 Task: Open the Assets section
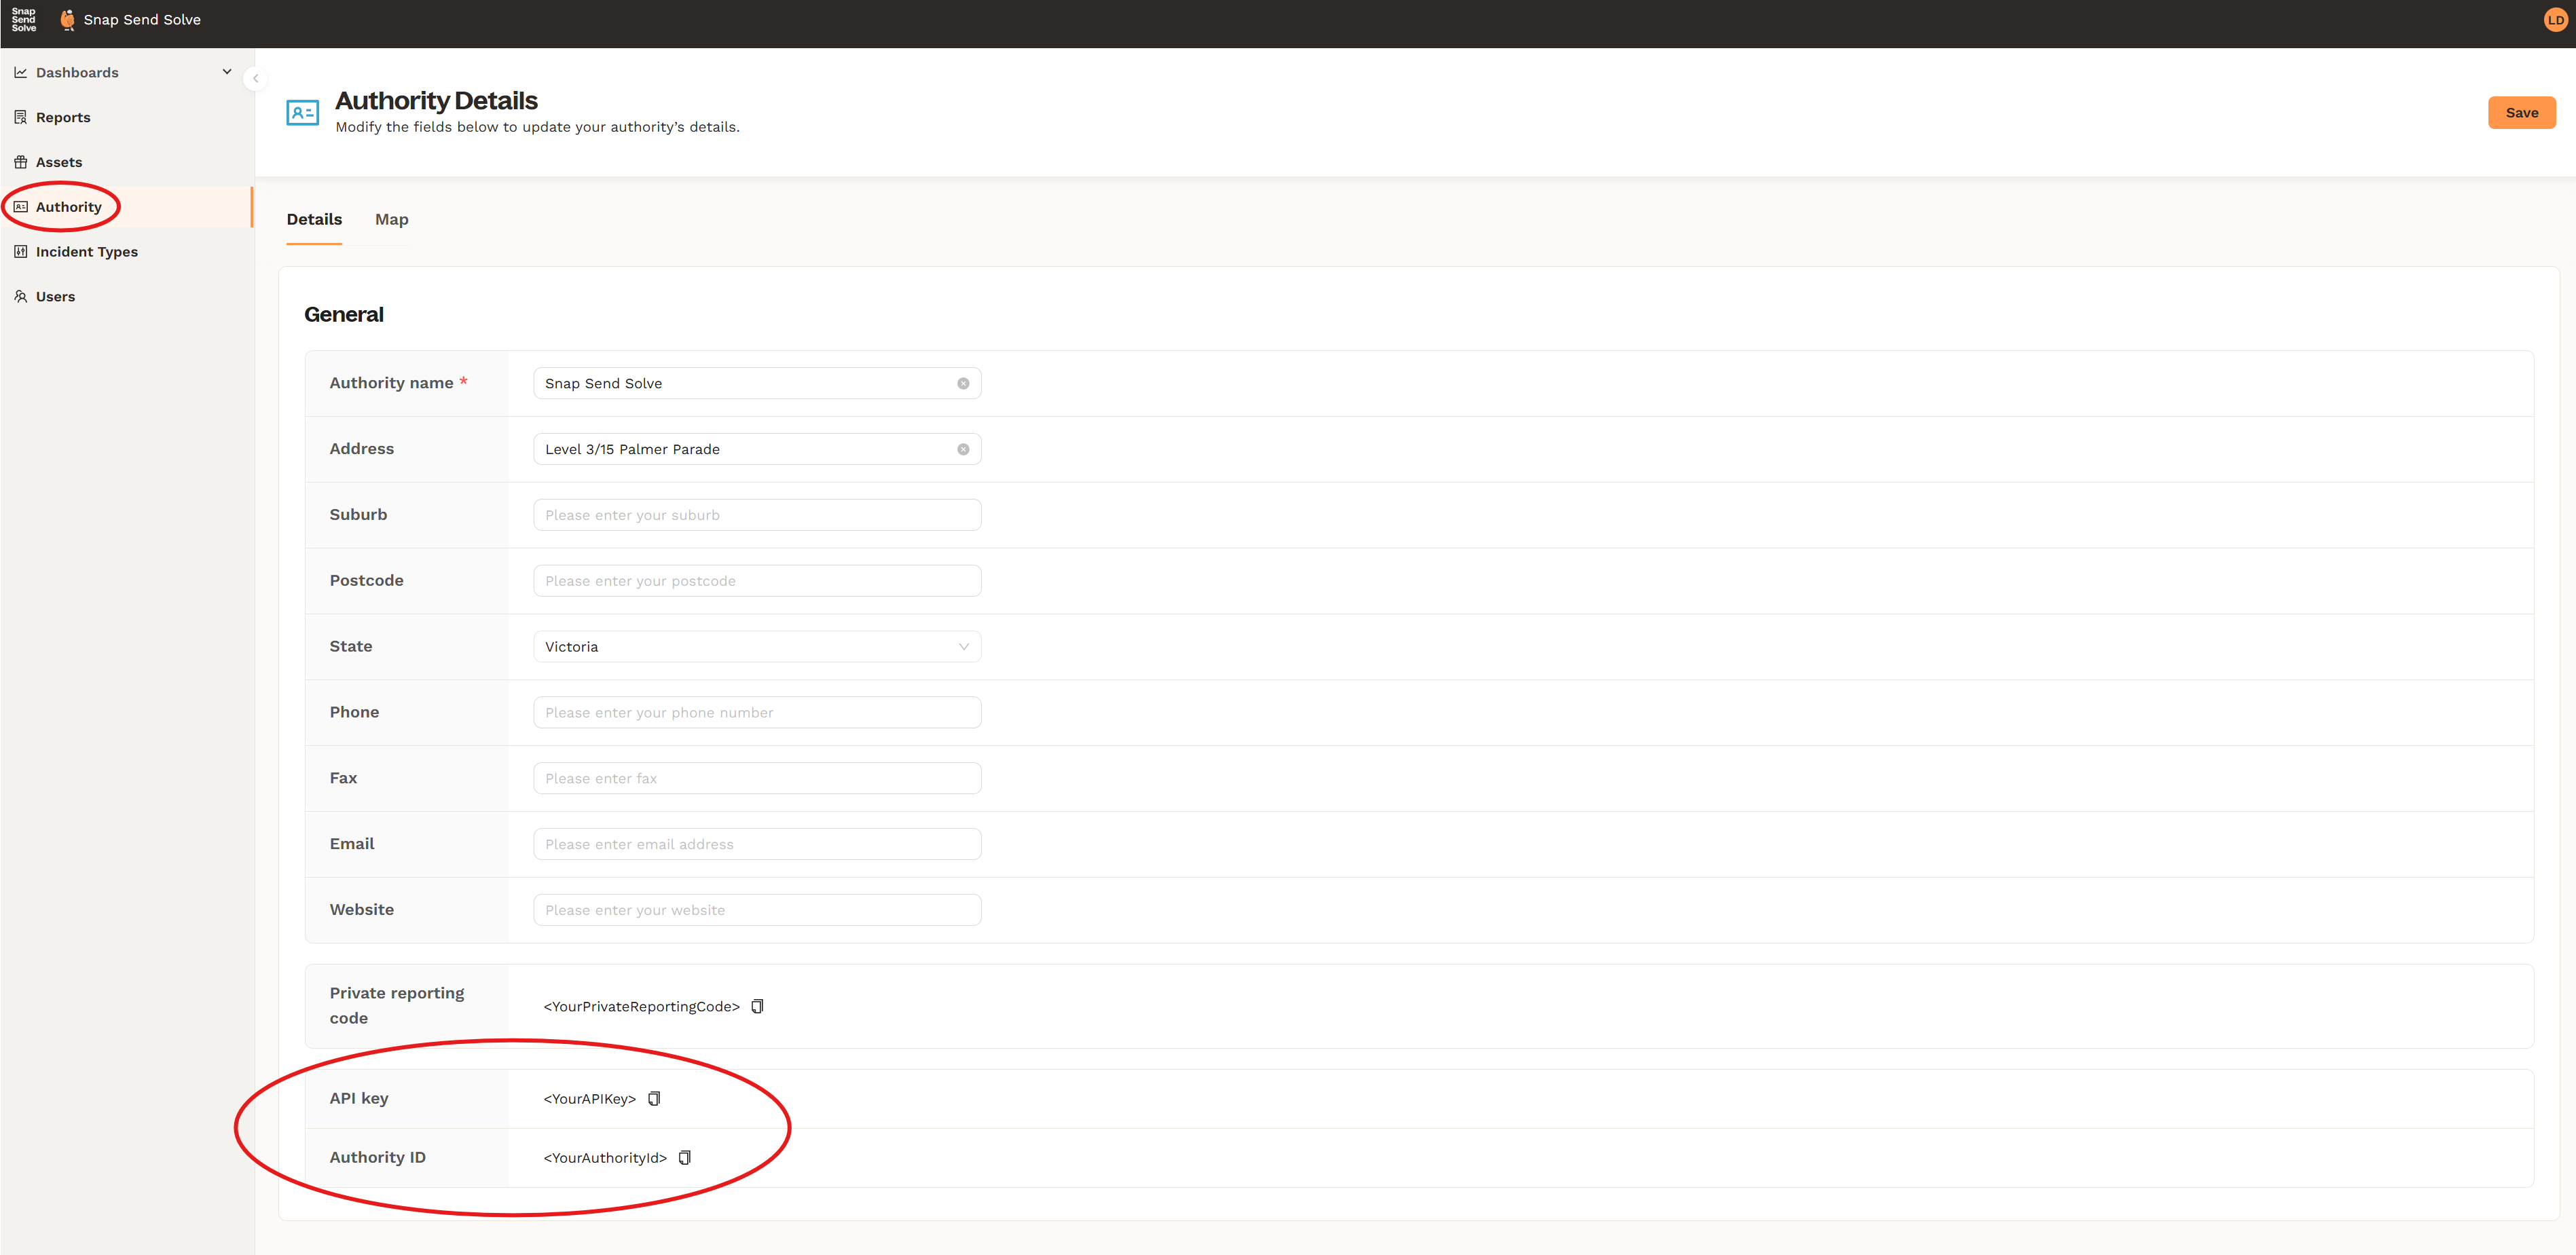click(x=59, y=162)
